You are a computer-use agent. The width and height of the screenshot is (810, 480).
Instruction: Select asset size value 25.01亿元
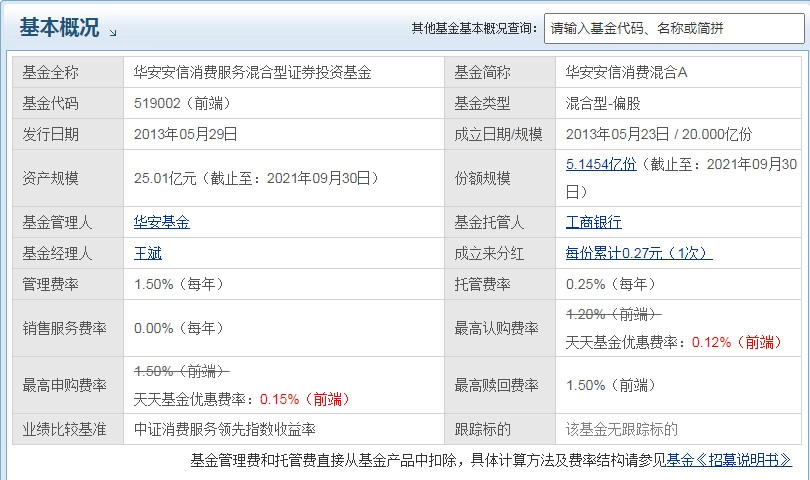click(x=165, y=178)
